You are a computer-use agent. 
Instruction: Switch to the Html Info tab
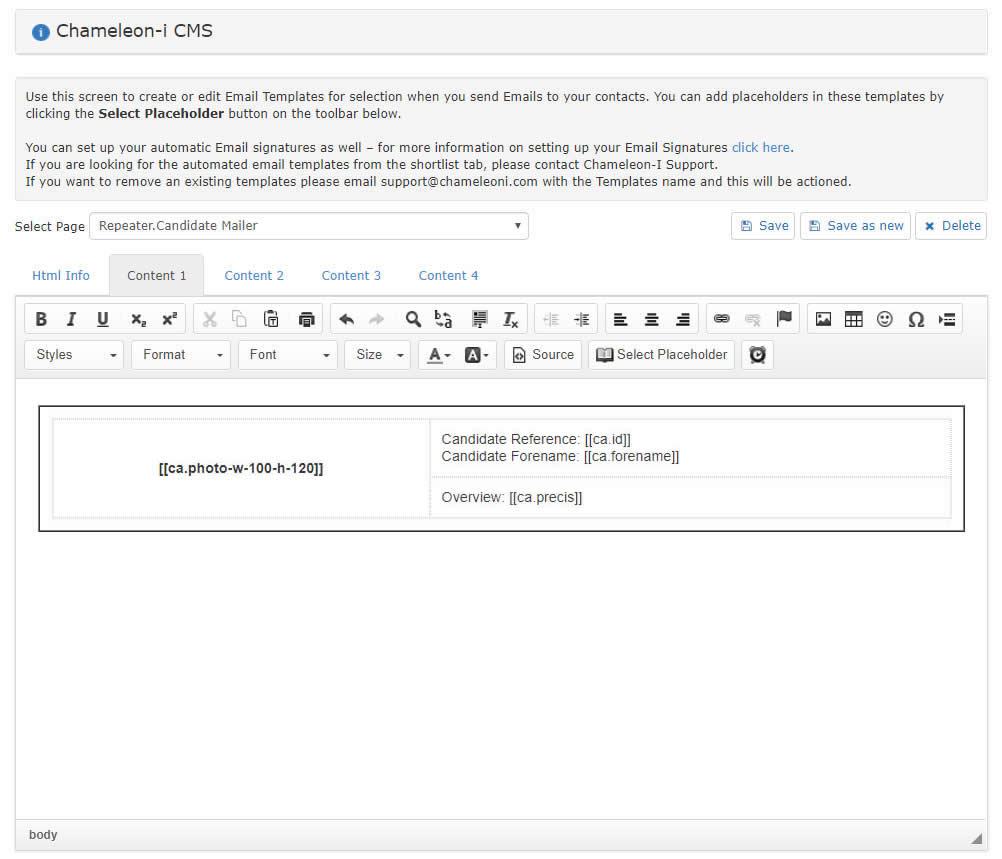(x=61, y=276)
